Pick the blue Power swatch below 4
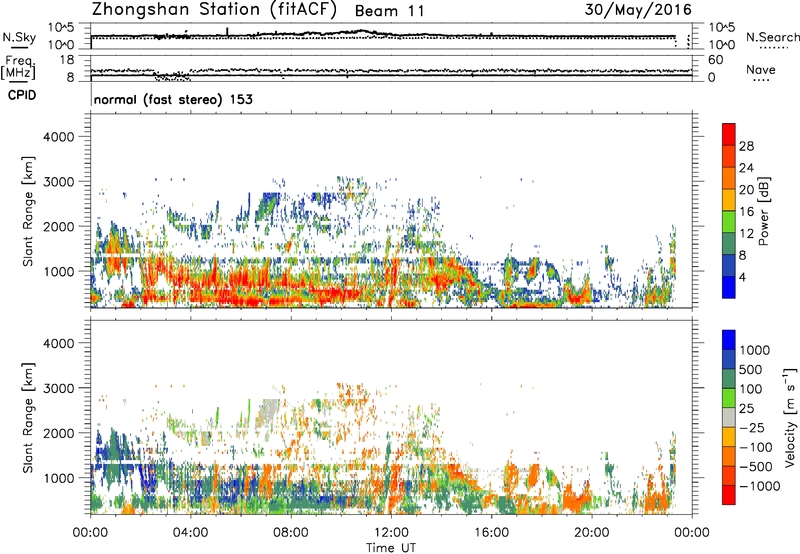The image size is (800, 554). click(x=729, y=288)
